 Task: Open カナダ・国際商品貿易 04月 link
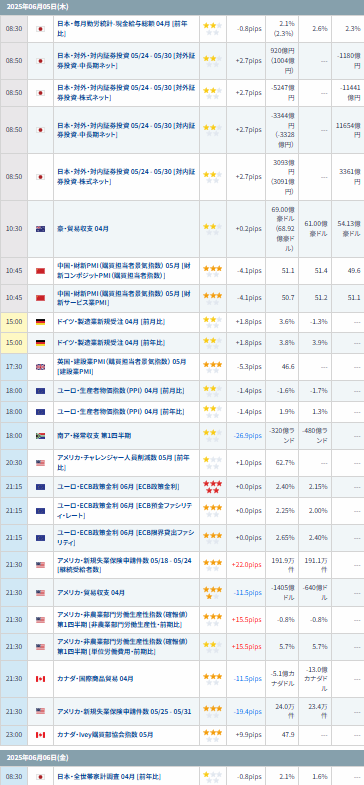coord(95,679)
